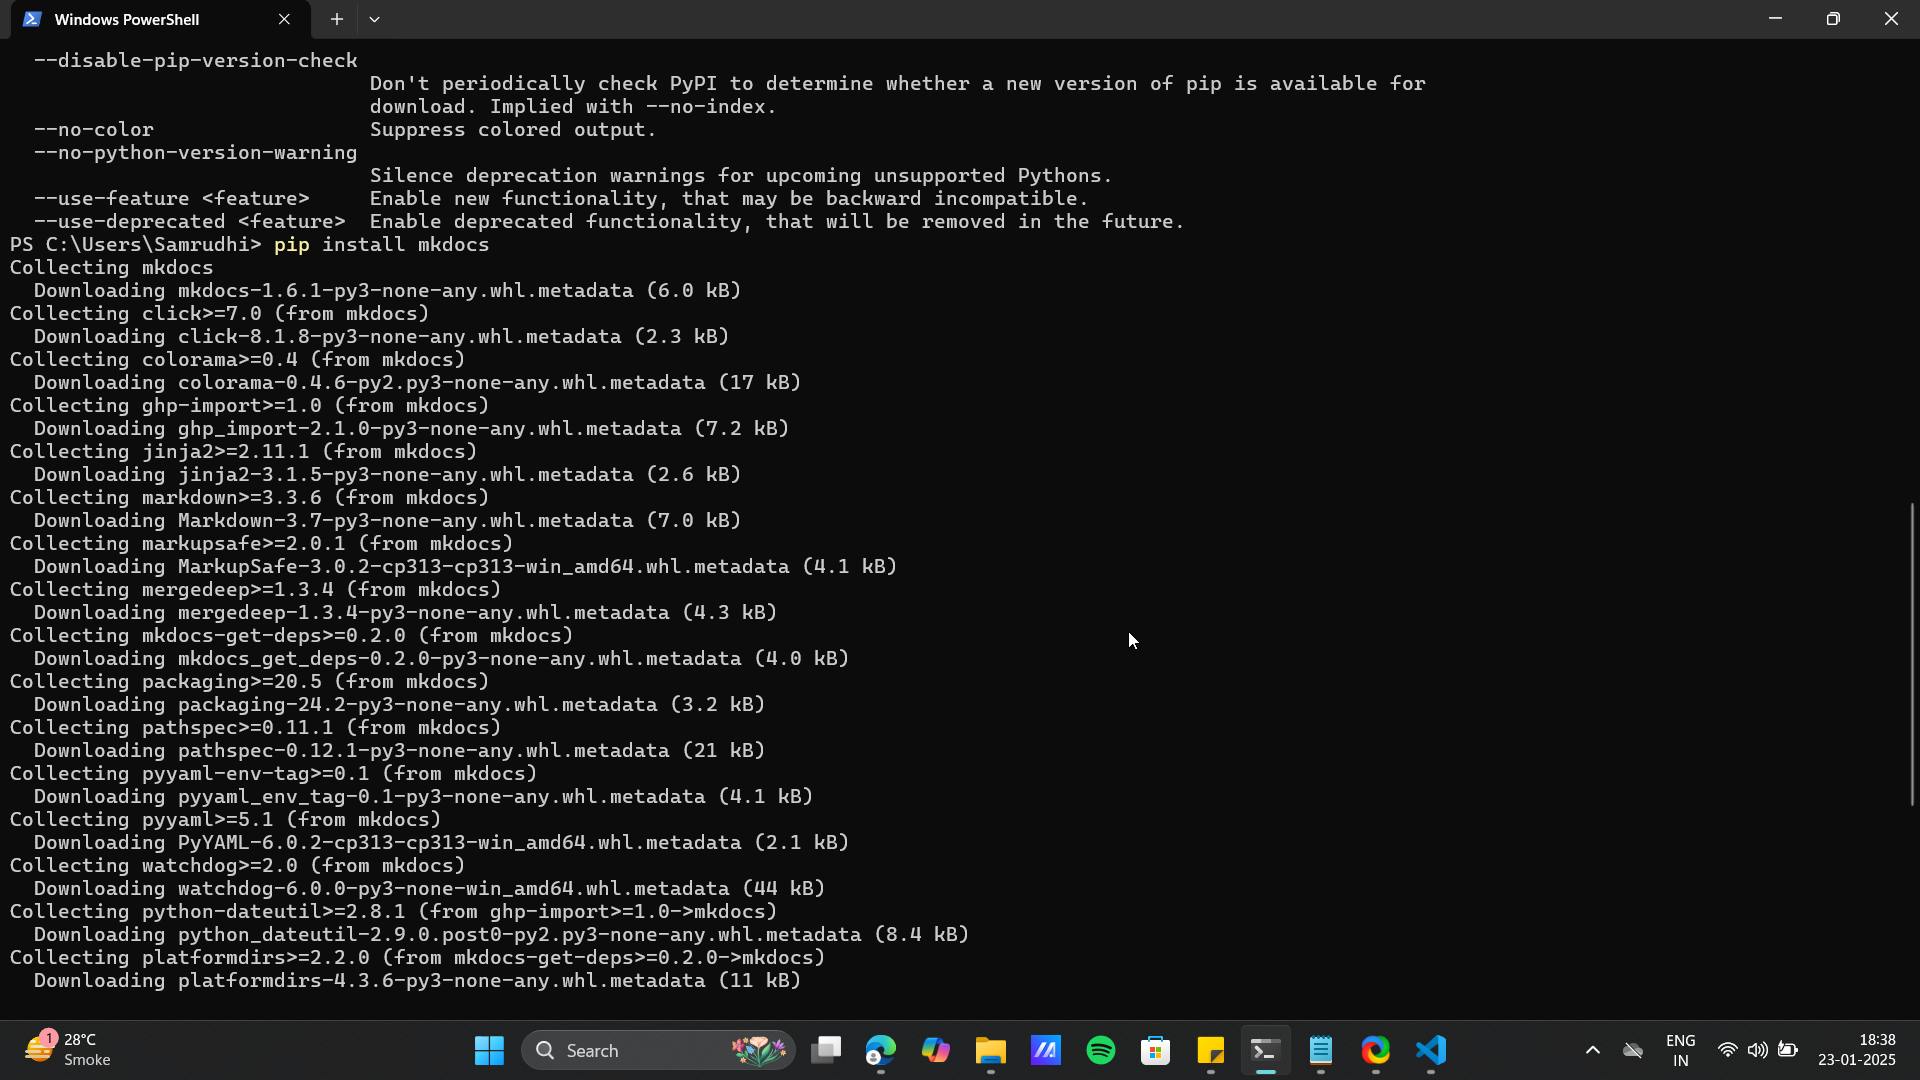Open Copilot from the taskbar
Image resolution: width=1920 pixels, height=1080 pixels.
pyautogui.click(x=936, y=1050)
